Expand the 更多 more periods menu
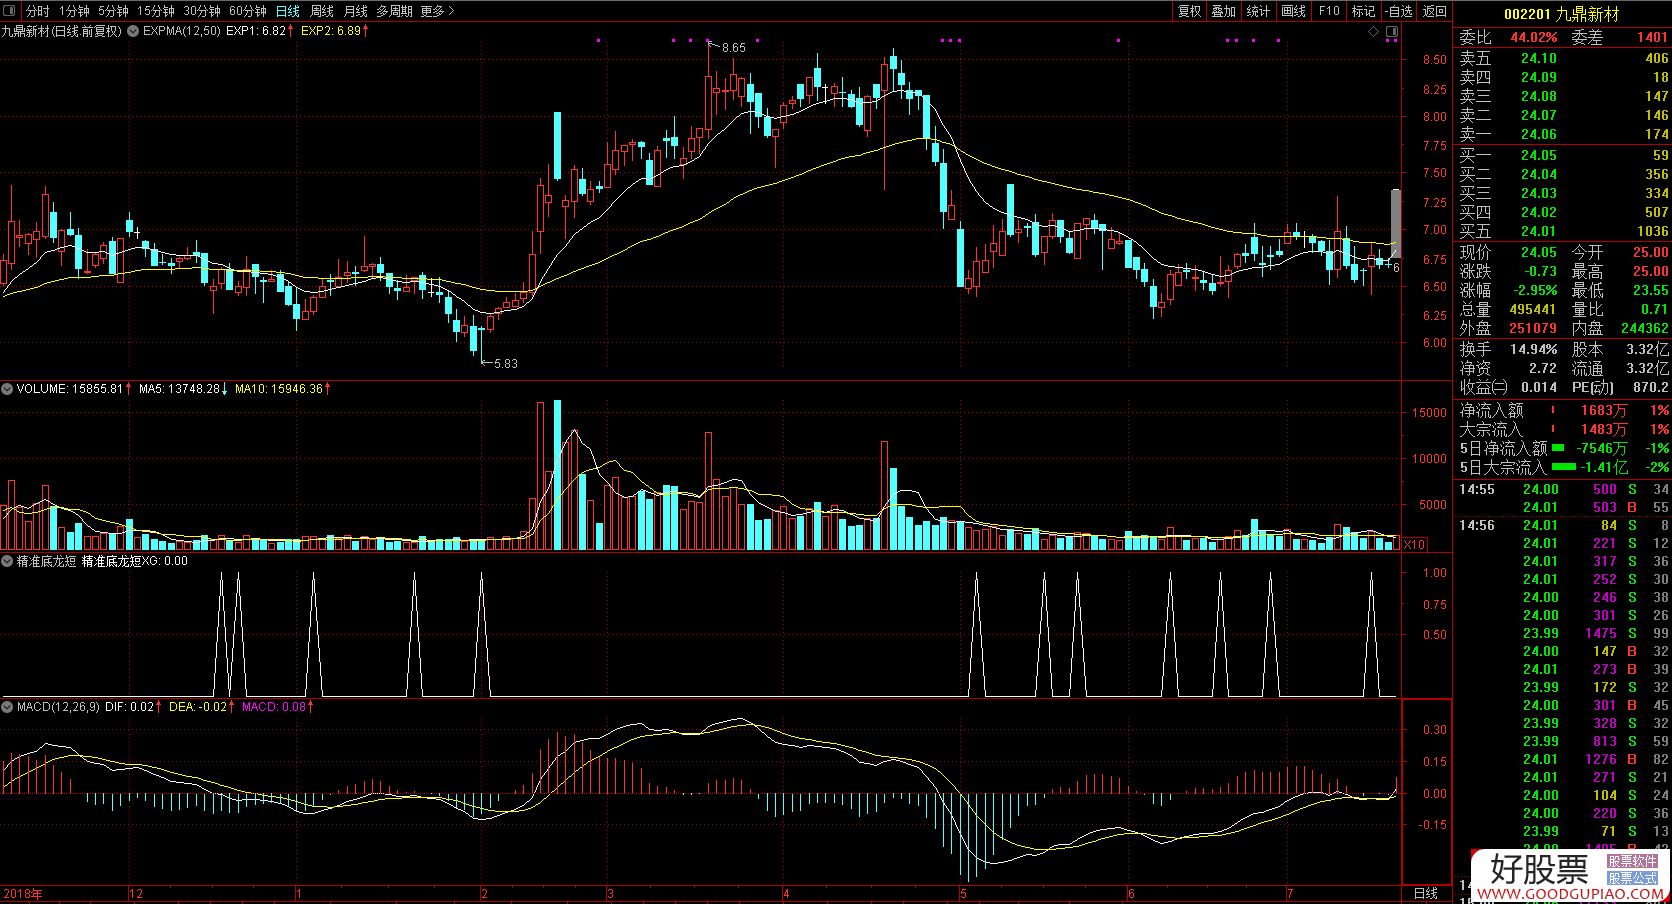 click(x=437, y=11)
